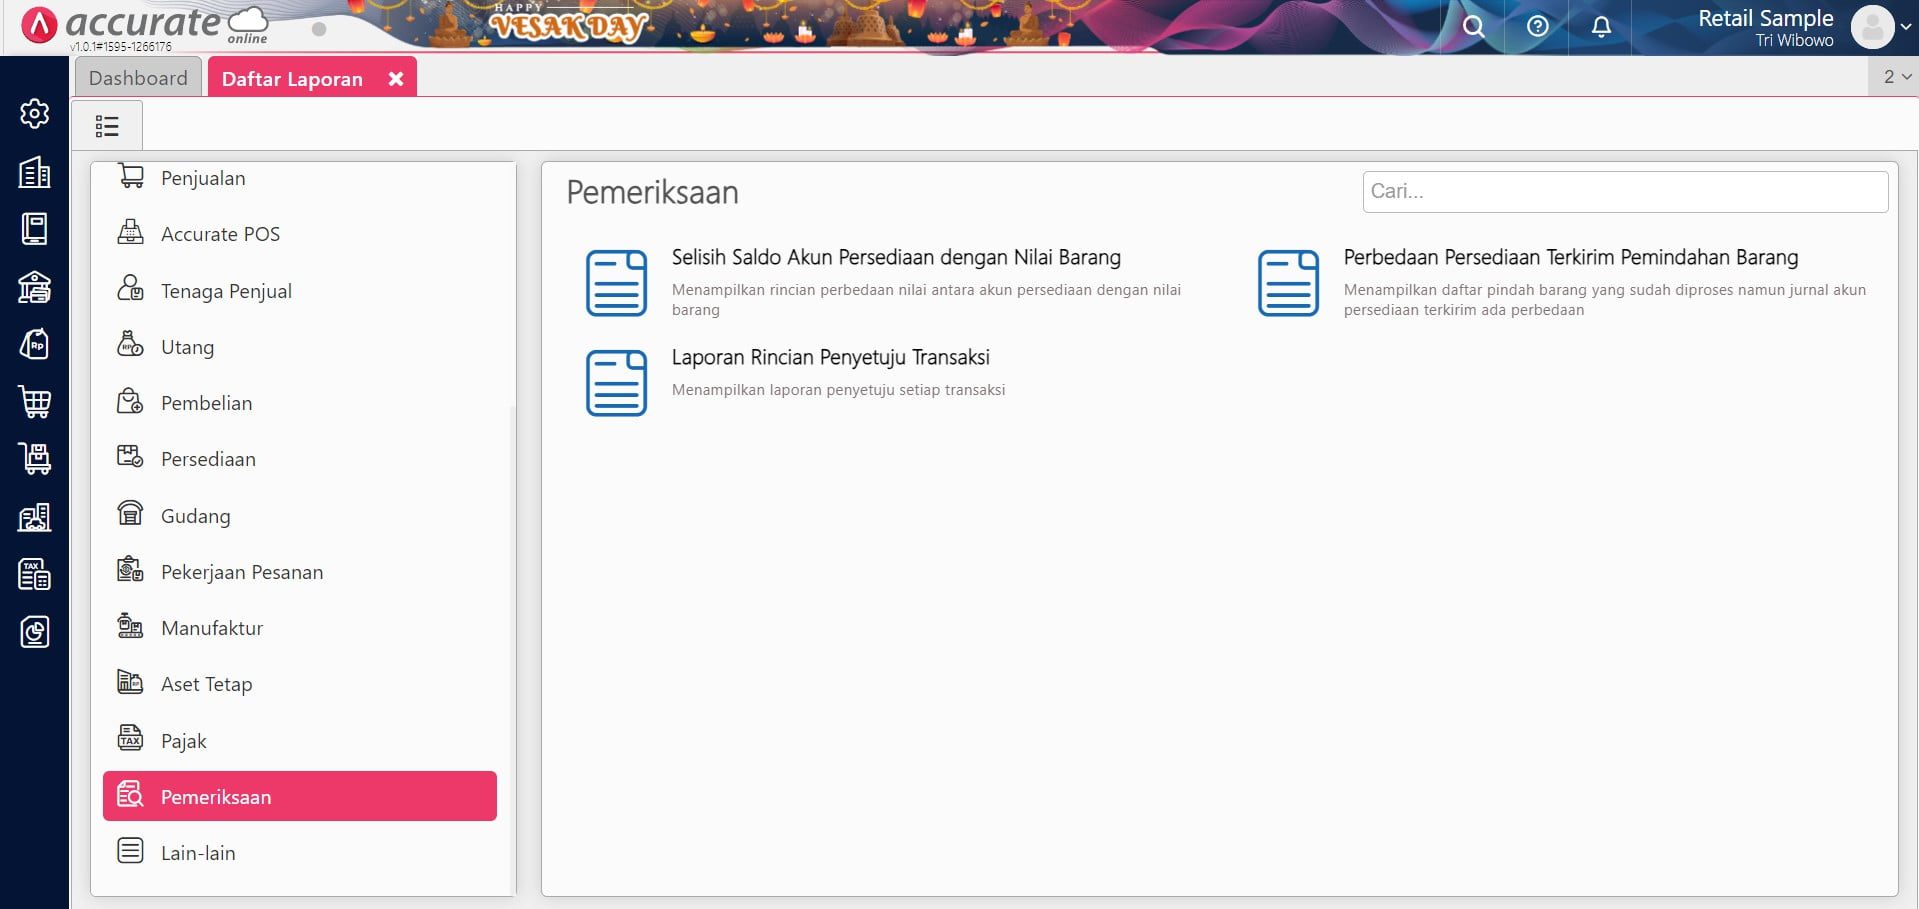
Task: Click the tax module sidebar icon
Action: coord(34,574)
